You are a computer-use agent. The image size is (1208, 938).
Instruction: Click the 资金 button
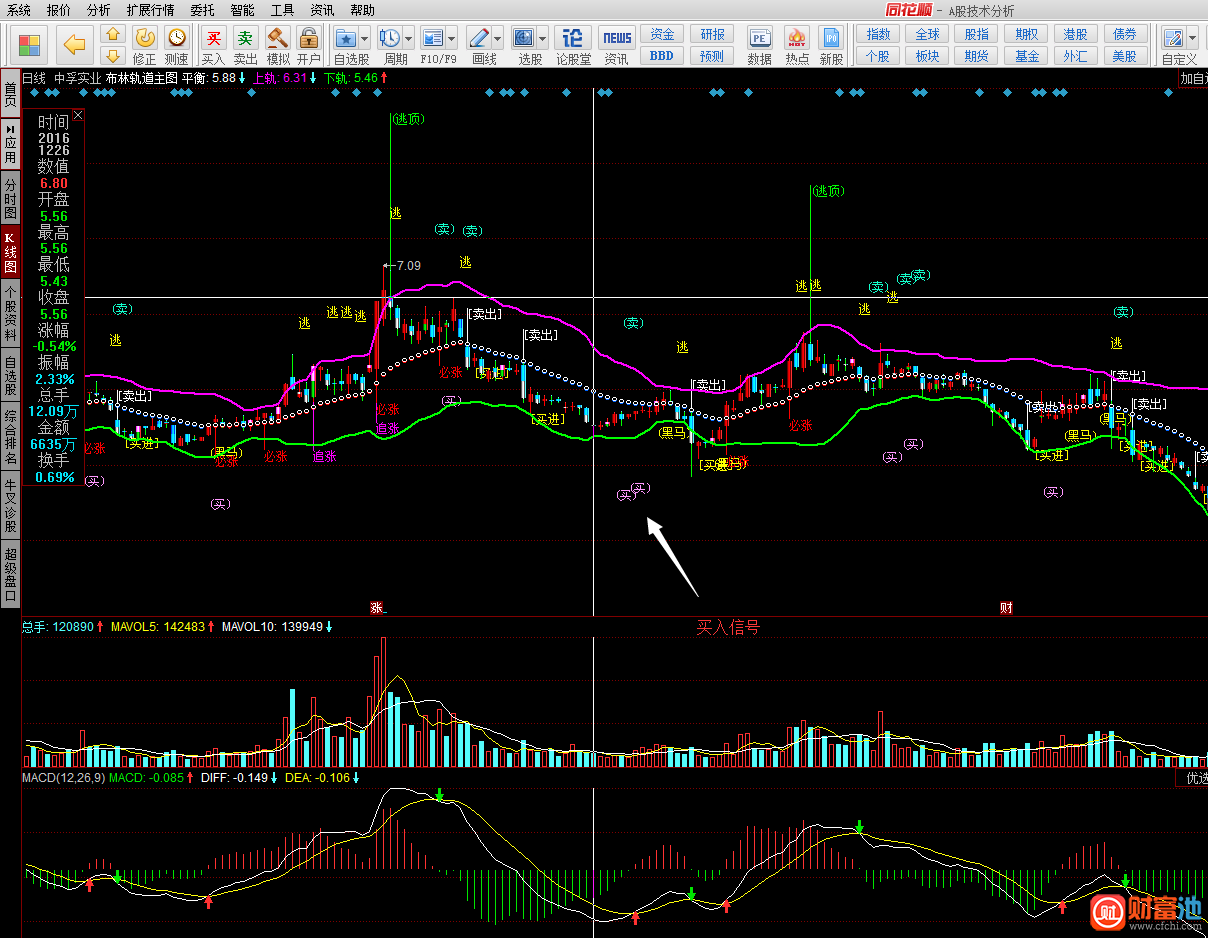pyautogui.click(x=662, y=34)
